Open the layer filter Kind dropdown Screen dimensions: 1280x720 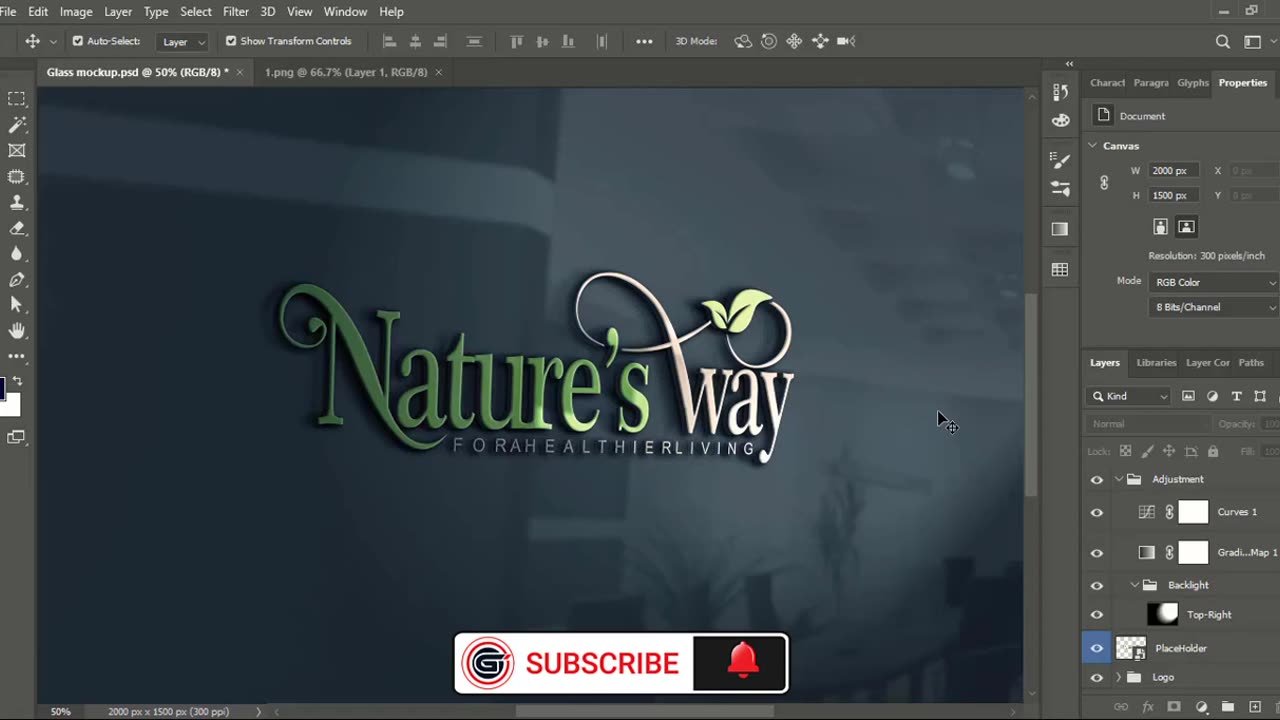click(x=1129, y=396)
